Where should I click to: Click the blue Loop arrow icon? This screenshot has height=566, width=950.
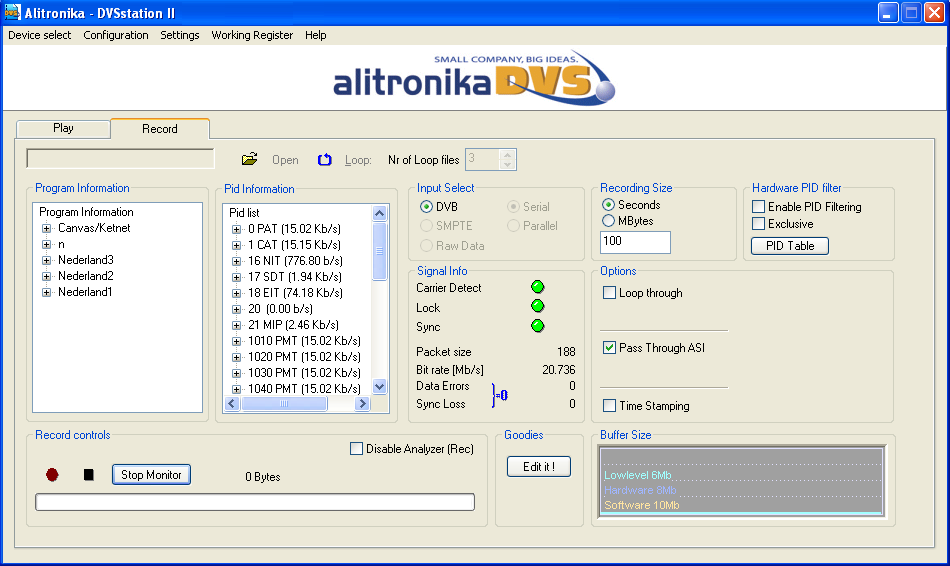325,159
